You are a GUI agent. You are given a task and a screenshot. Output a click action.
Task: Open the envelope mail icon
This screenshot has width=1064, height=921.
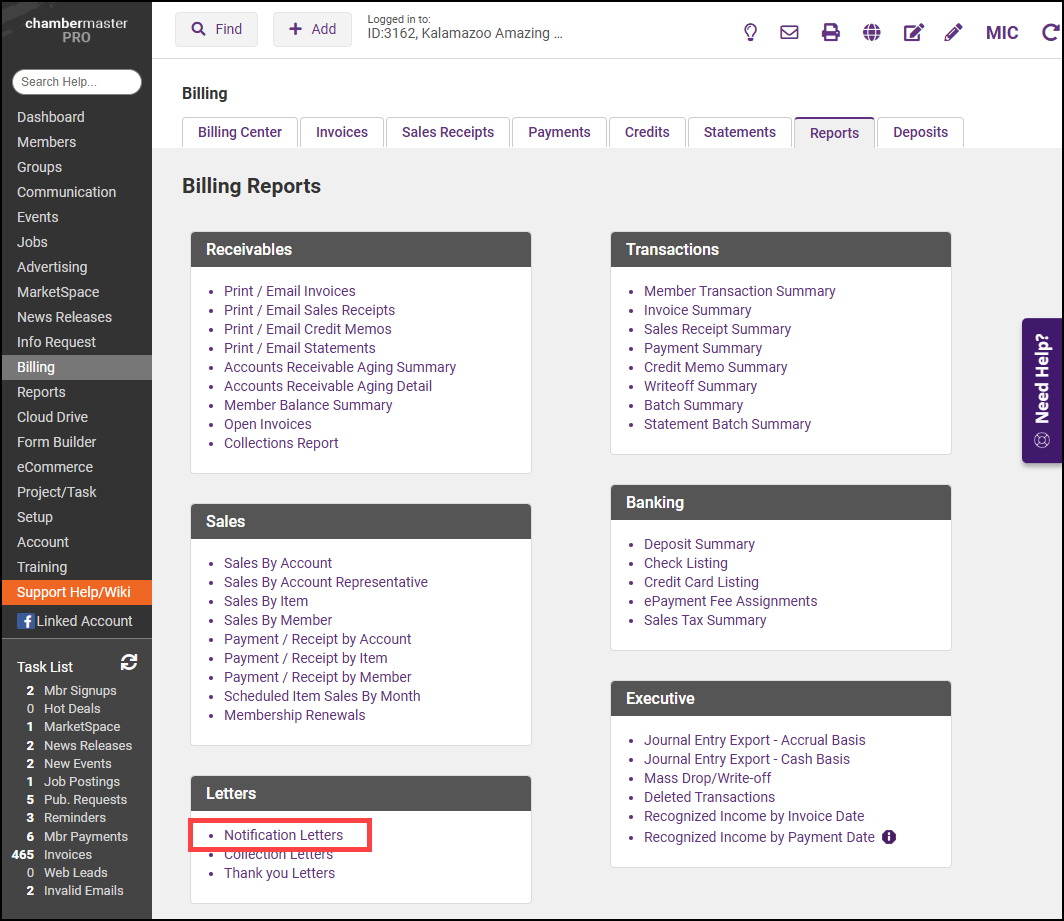[789, 32]
